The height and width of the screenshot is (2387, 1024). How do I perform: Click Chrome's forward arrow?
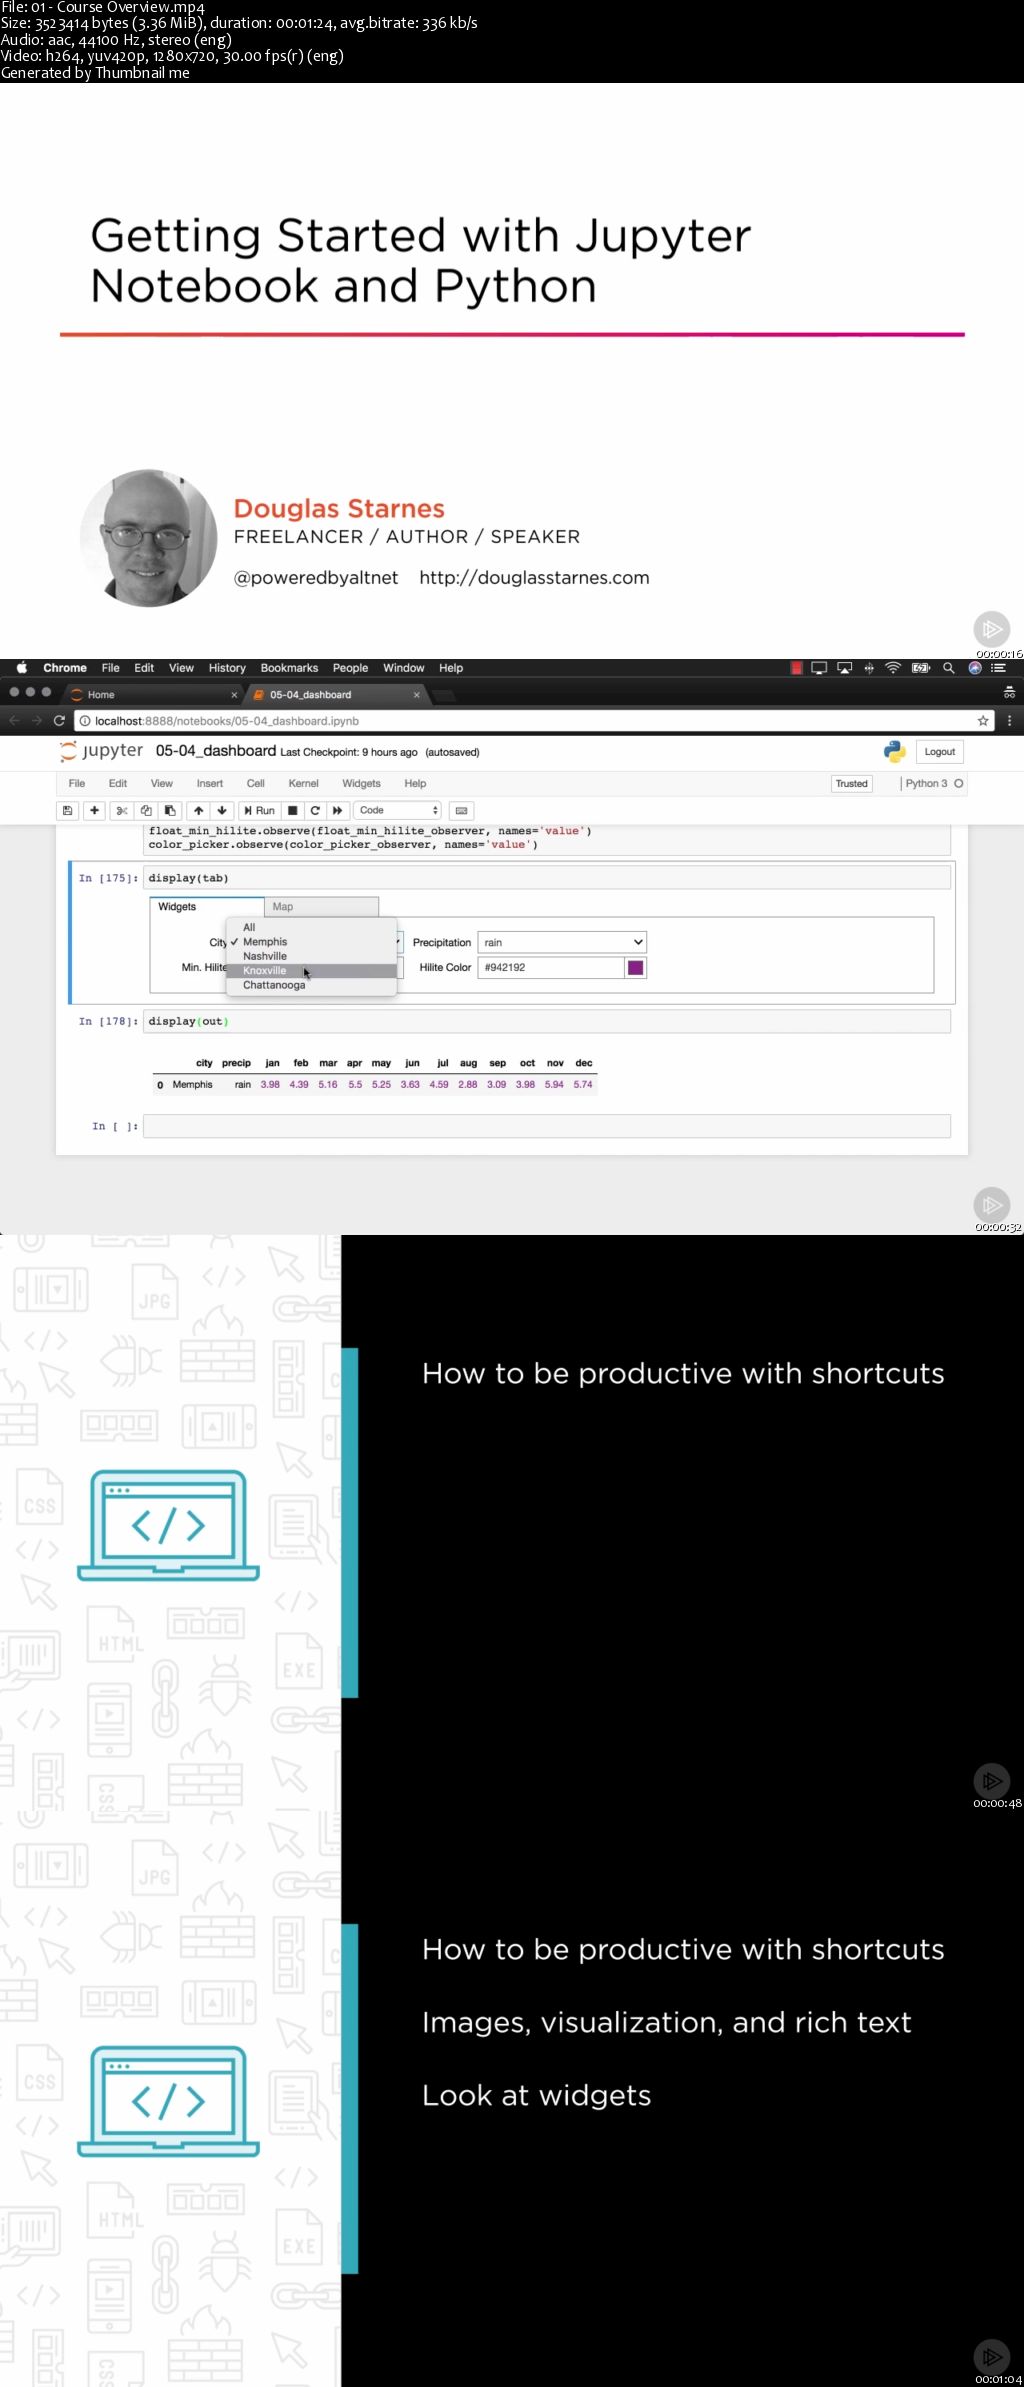click(36, 720)
